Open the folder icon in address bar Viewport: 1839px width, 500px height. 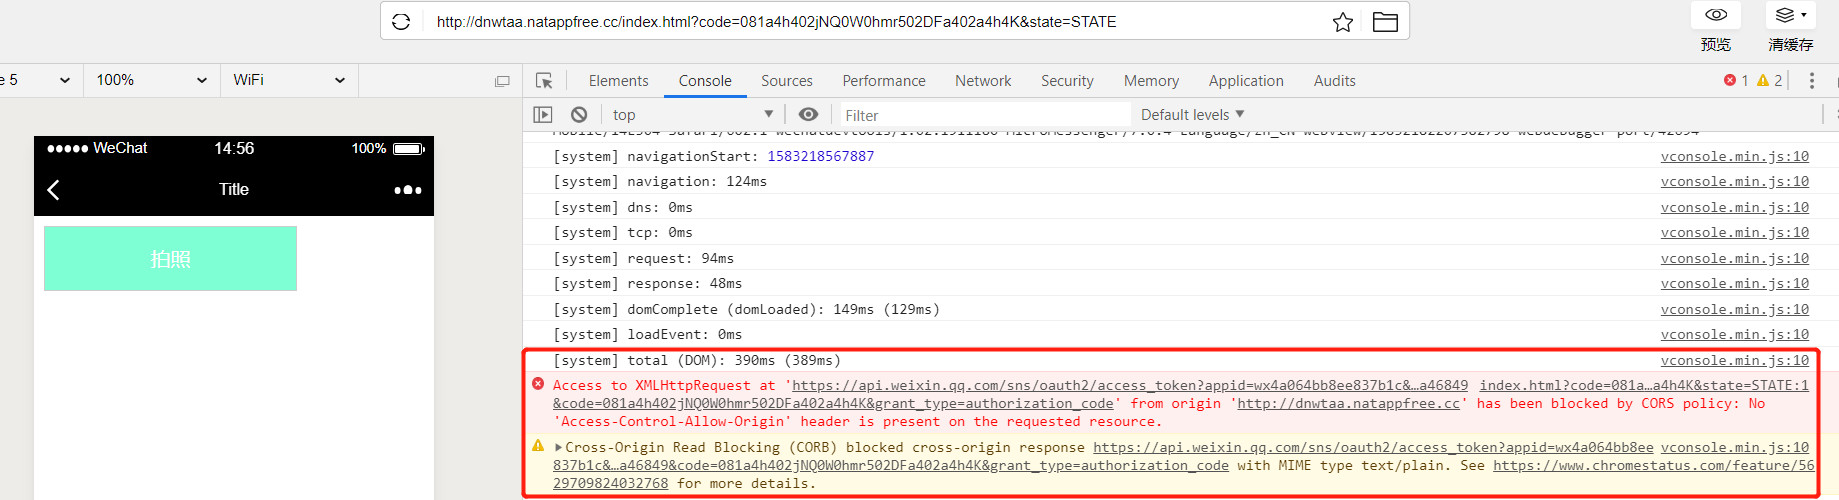[1385, 22]
